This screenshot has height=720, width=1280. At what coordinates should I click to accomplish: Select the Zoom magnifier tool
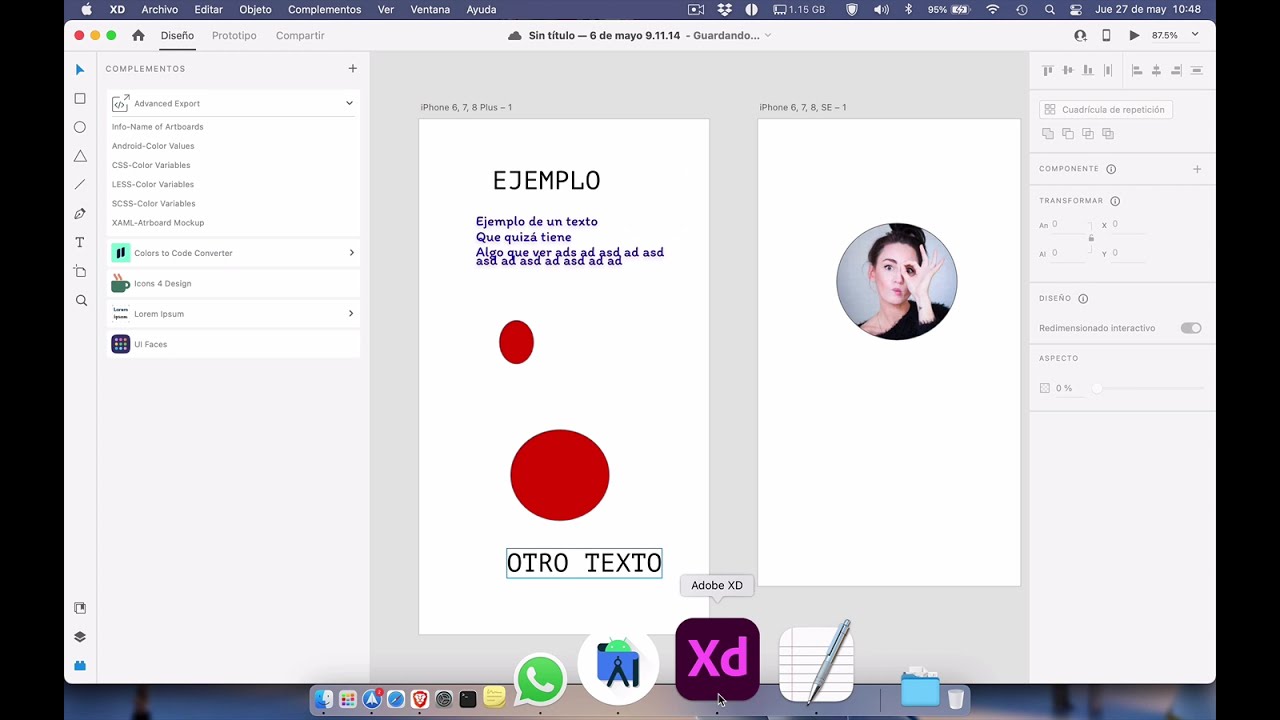[x=81, y=300]
